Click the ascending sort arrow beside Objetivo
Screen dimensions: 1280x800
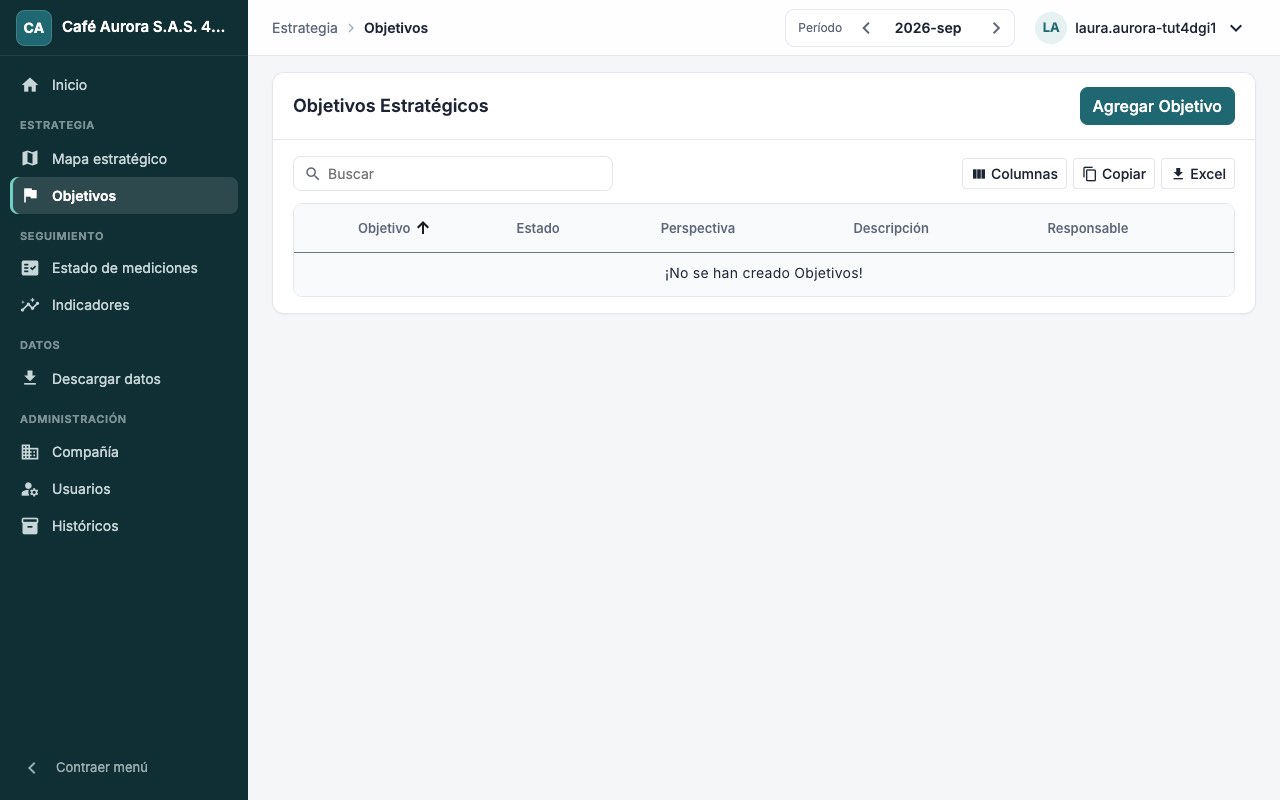pos(423,228)
